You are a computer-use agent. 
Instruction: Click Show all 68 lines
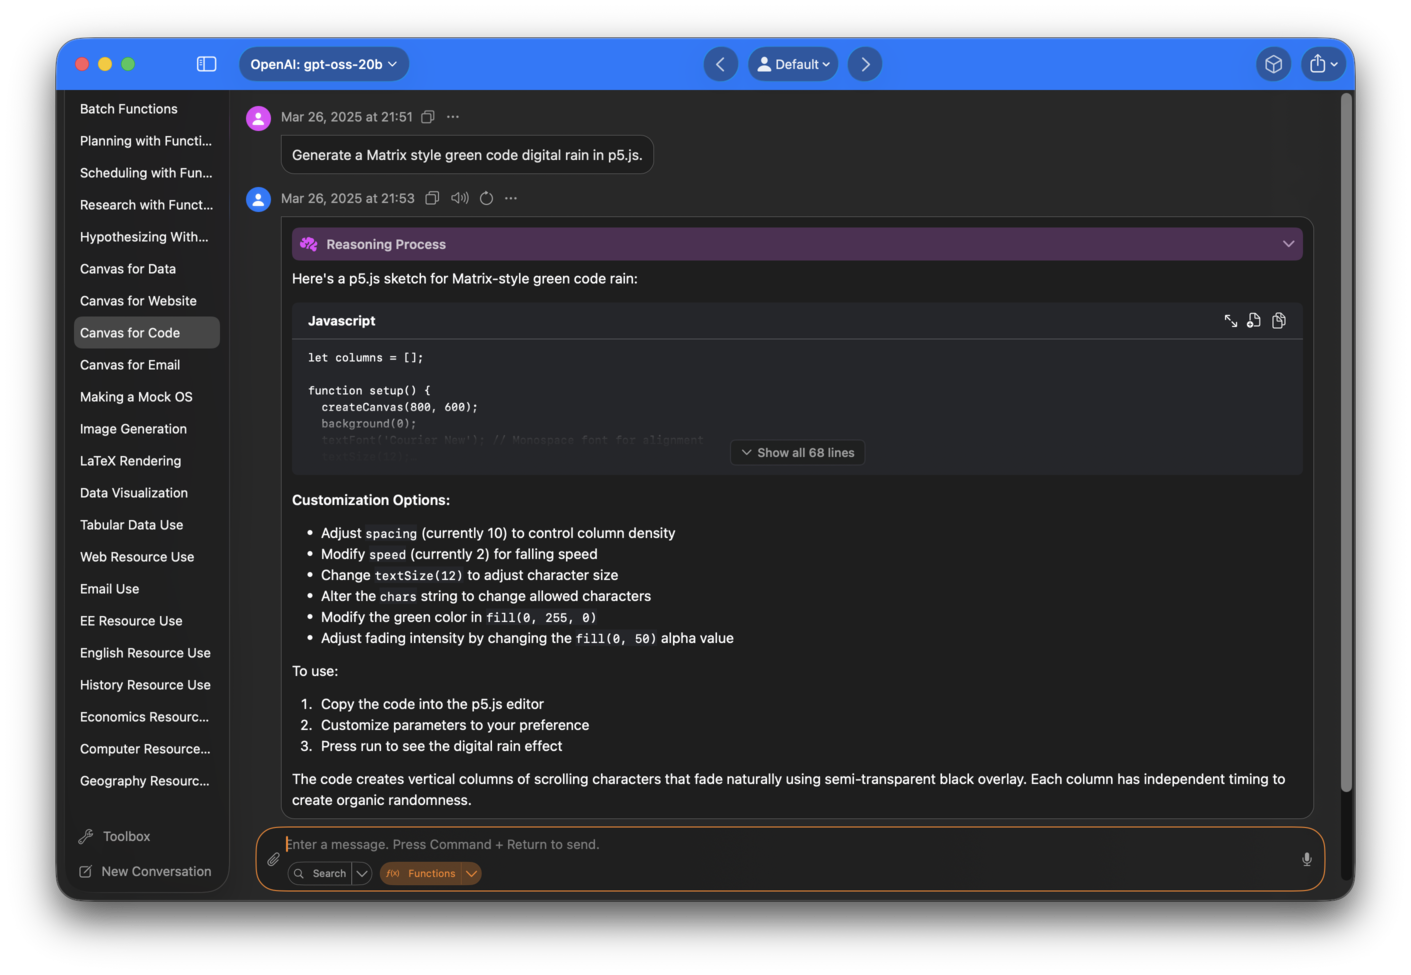[x=797, y=453]
